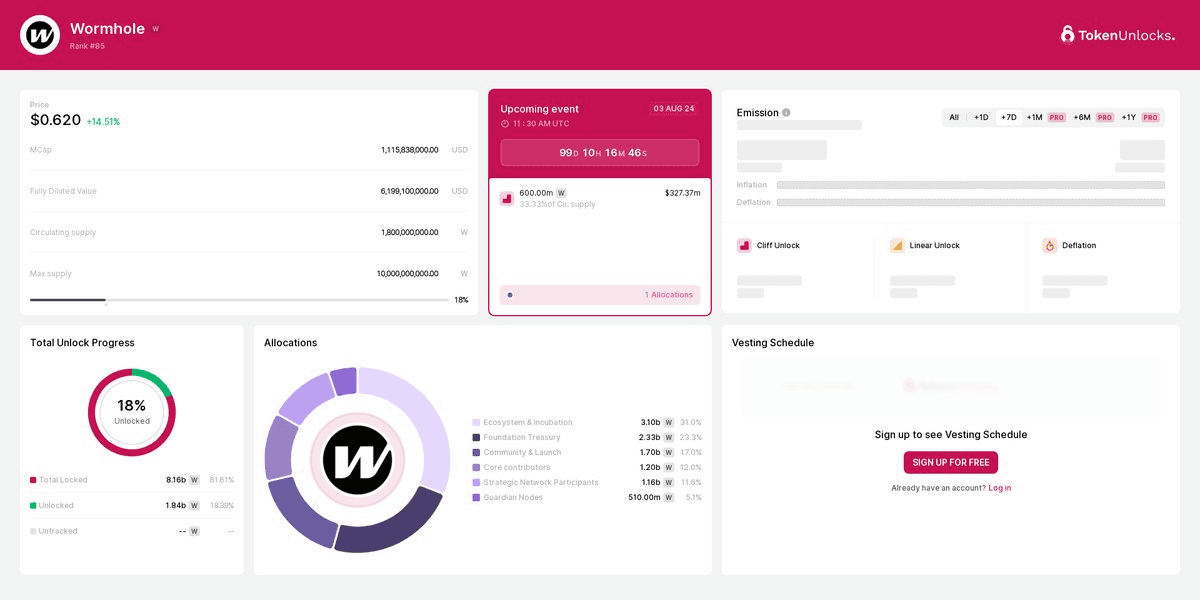Click the 03 AUG 24 date badge
Viewport: 1200px width, 600px height.
tap(674, 109)
